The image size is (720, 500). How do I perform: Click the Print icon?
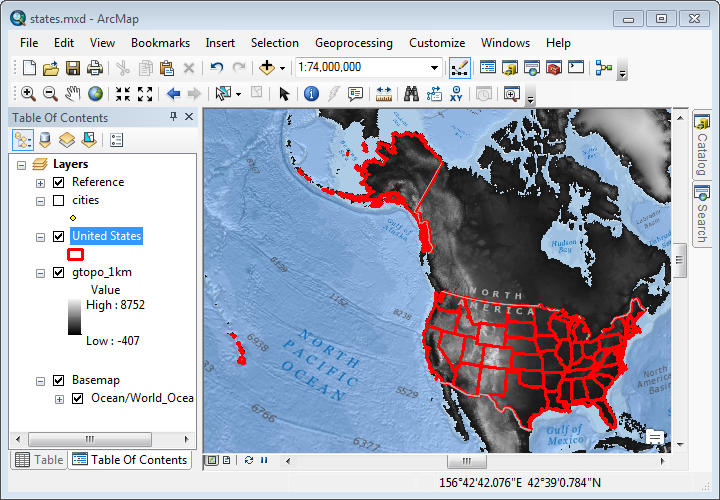tap(95, 68)
